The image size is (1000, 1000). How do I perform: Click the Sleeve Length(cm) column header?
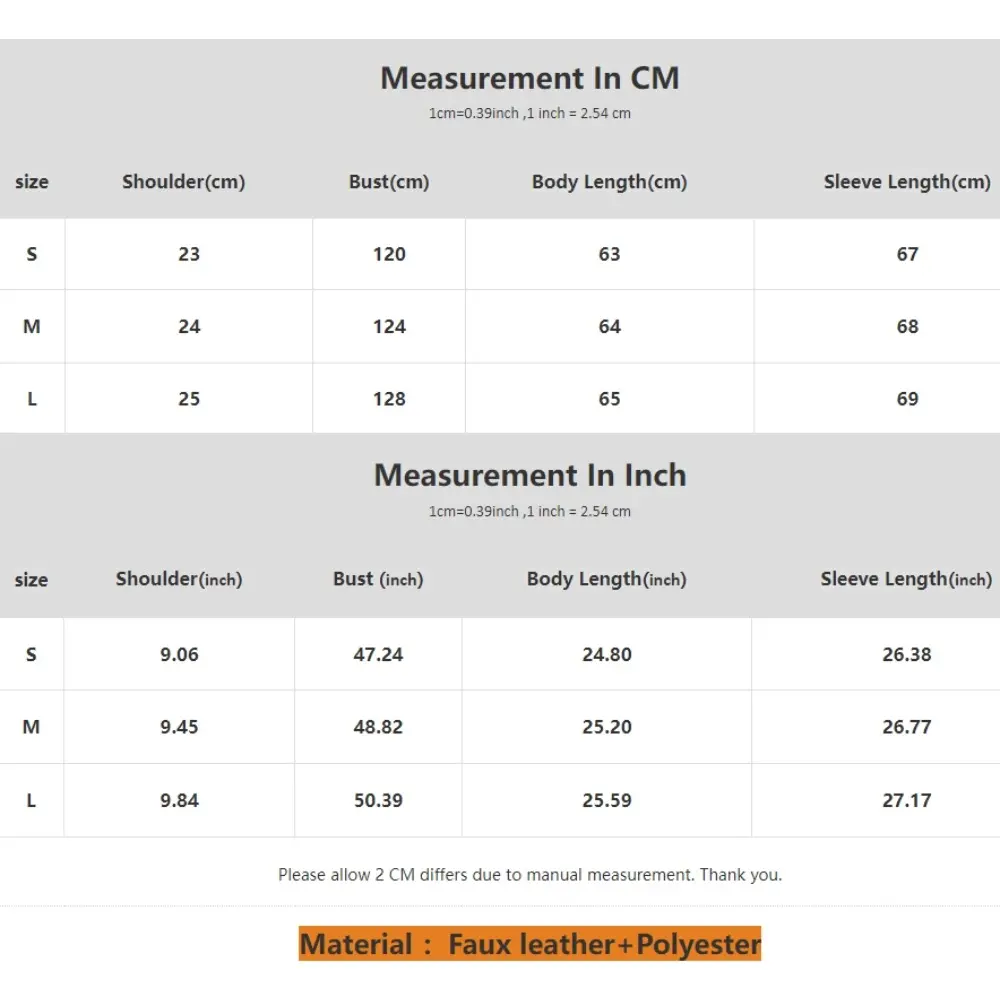tap(907, 182)
